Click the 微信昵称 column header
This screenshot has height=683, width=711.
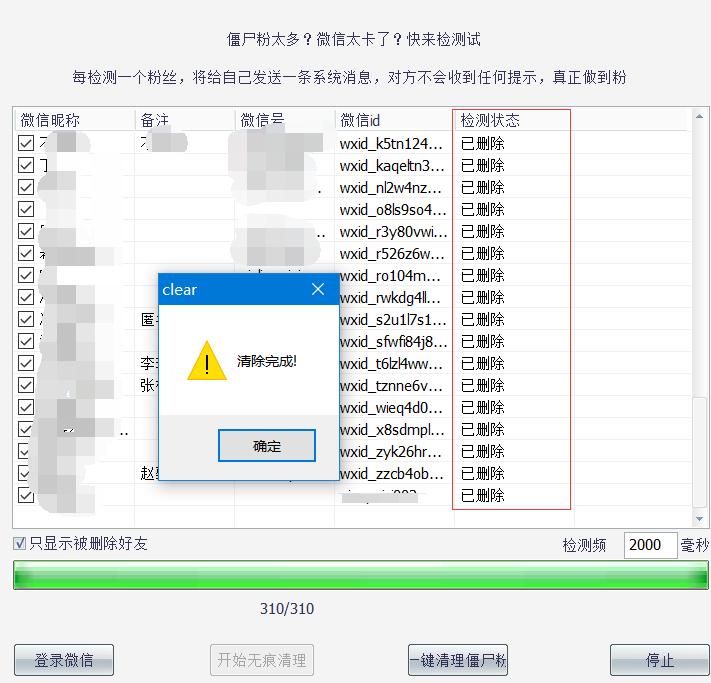75,120
